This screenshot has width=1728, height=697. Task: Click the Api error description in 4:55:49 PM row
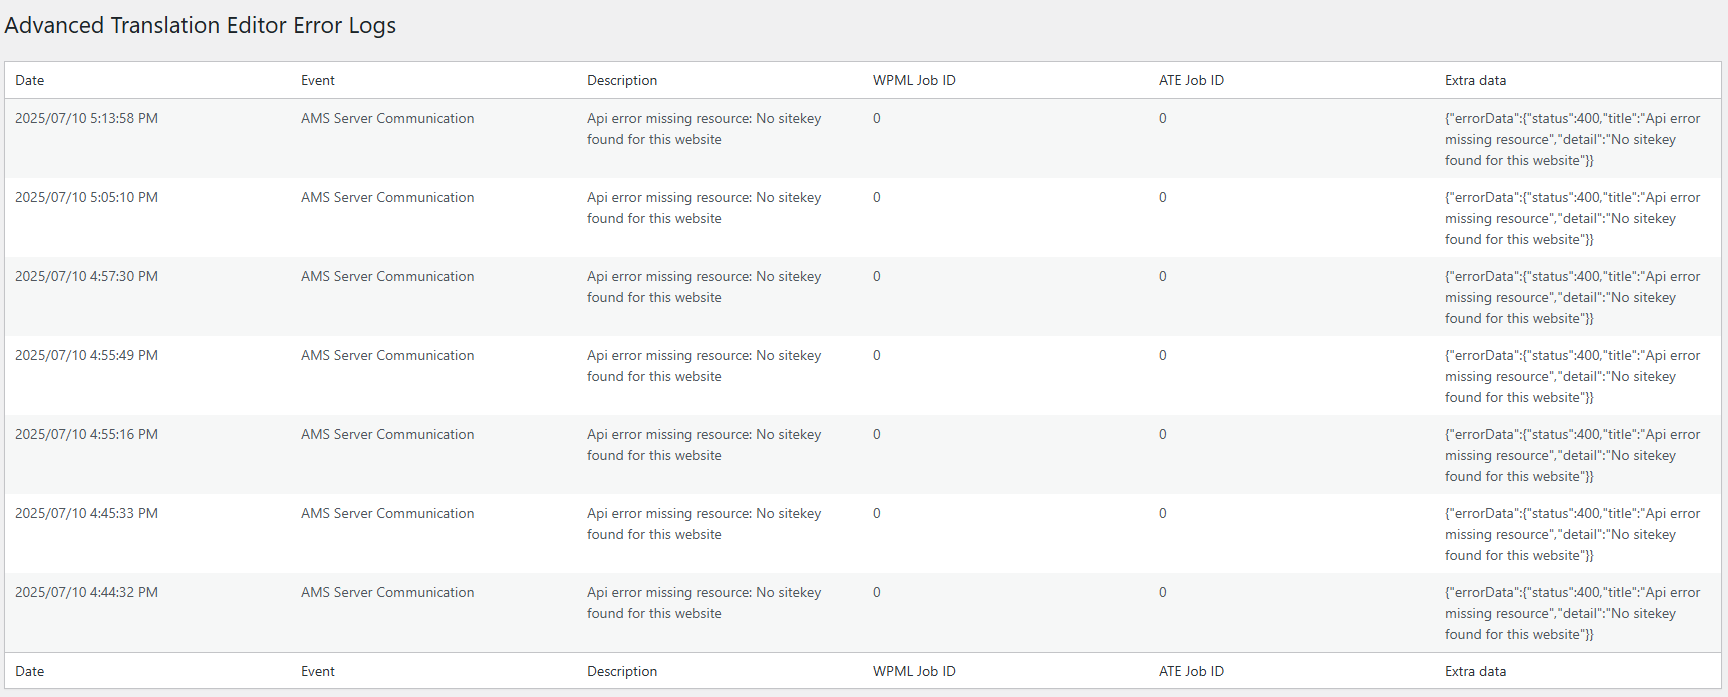[x=704, y=366]
